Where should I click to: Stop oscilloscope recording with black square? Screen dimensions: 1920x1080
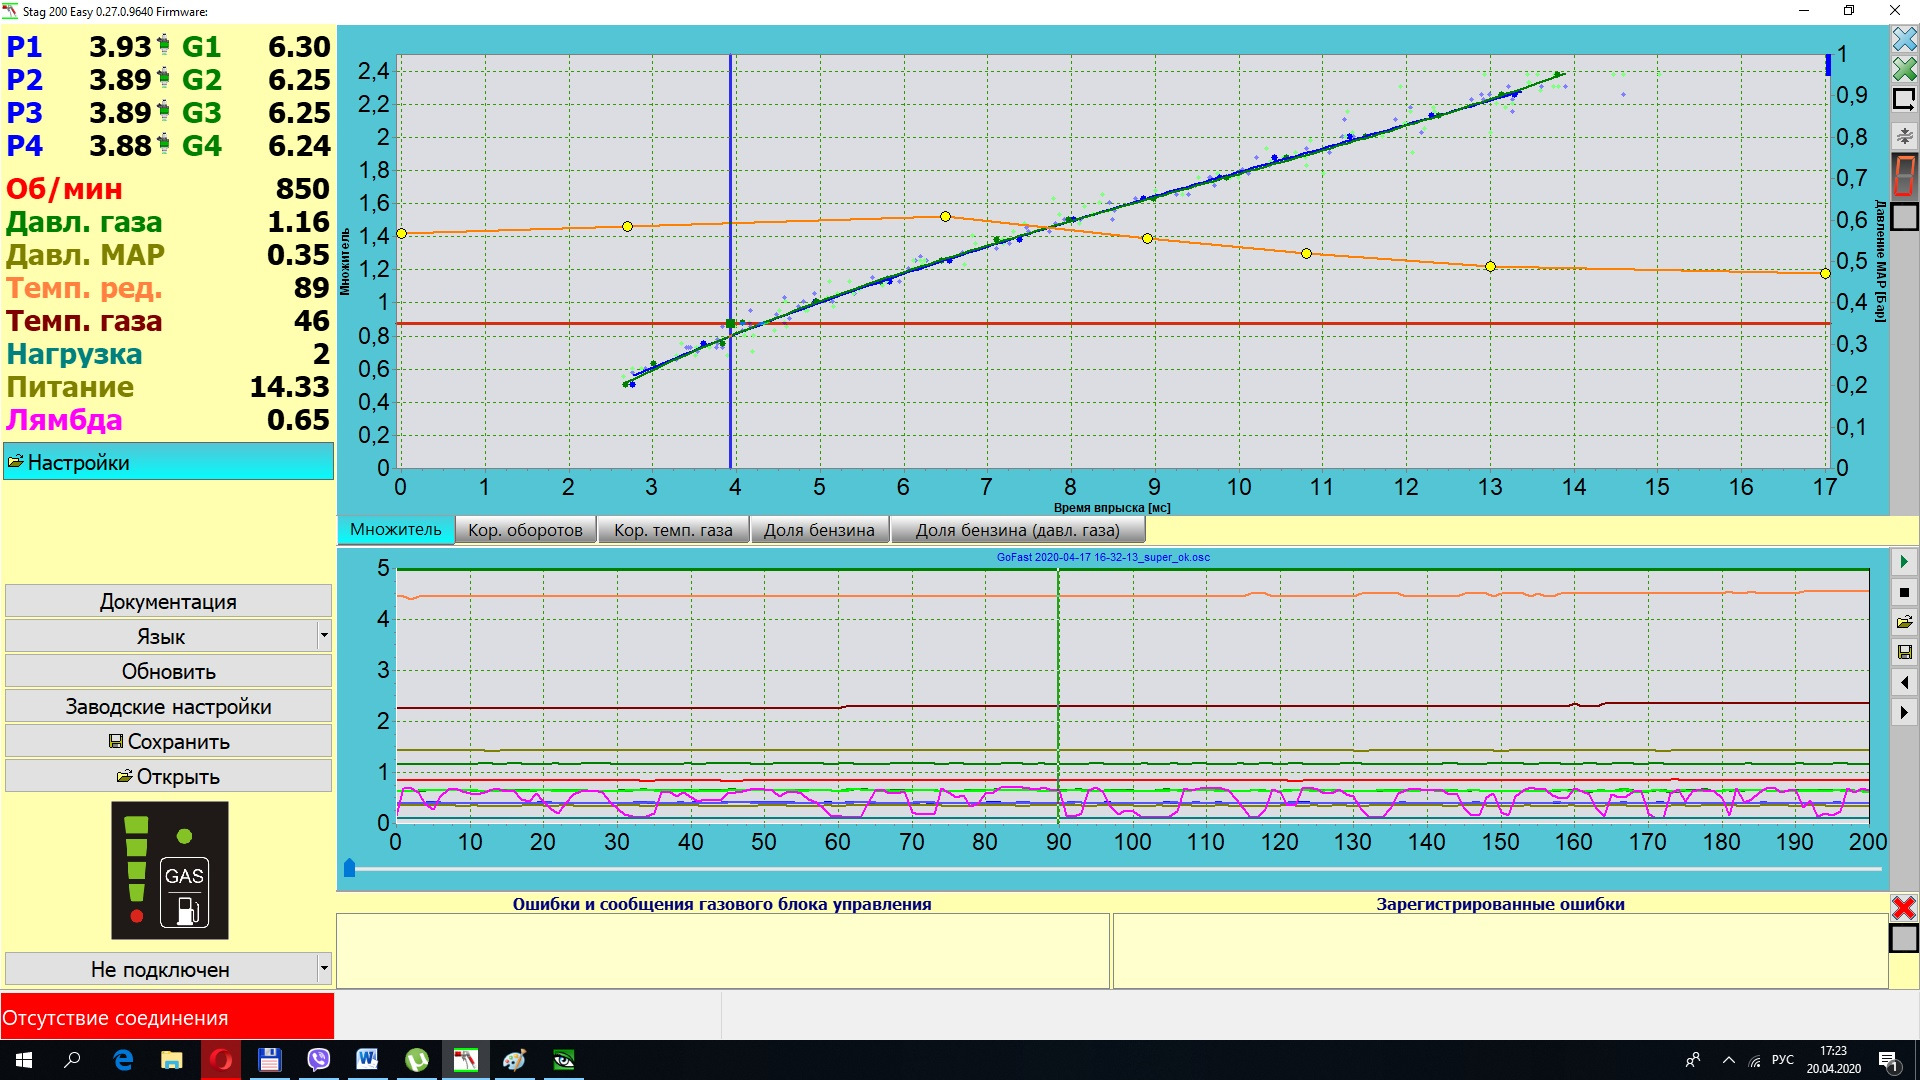[x=1904, y=592]
